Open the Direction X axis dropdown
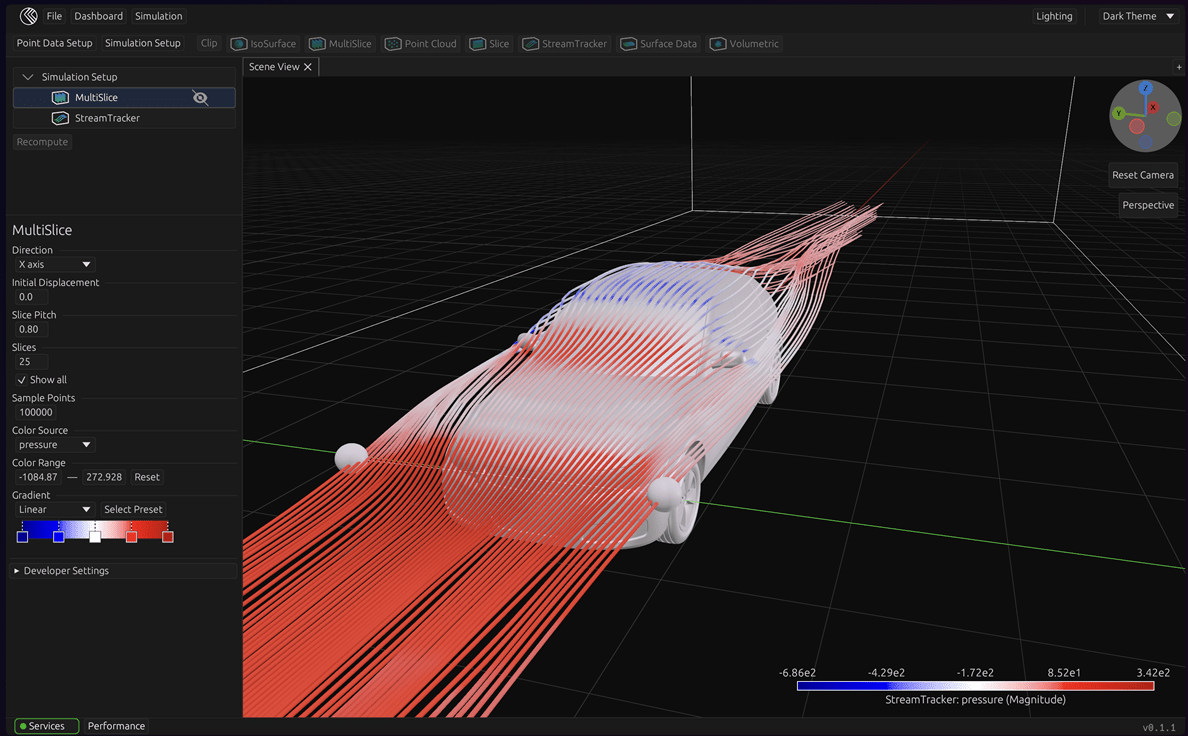Screen dimensions: 1188x736 click(55, 265)
